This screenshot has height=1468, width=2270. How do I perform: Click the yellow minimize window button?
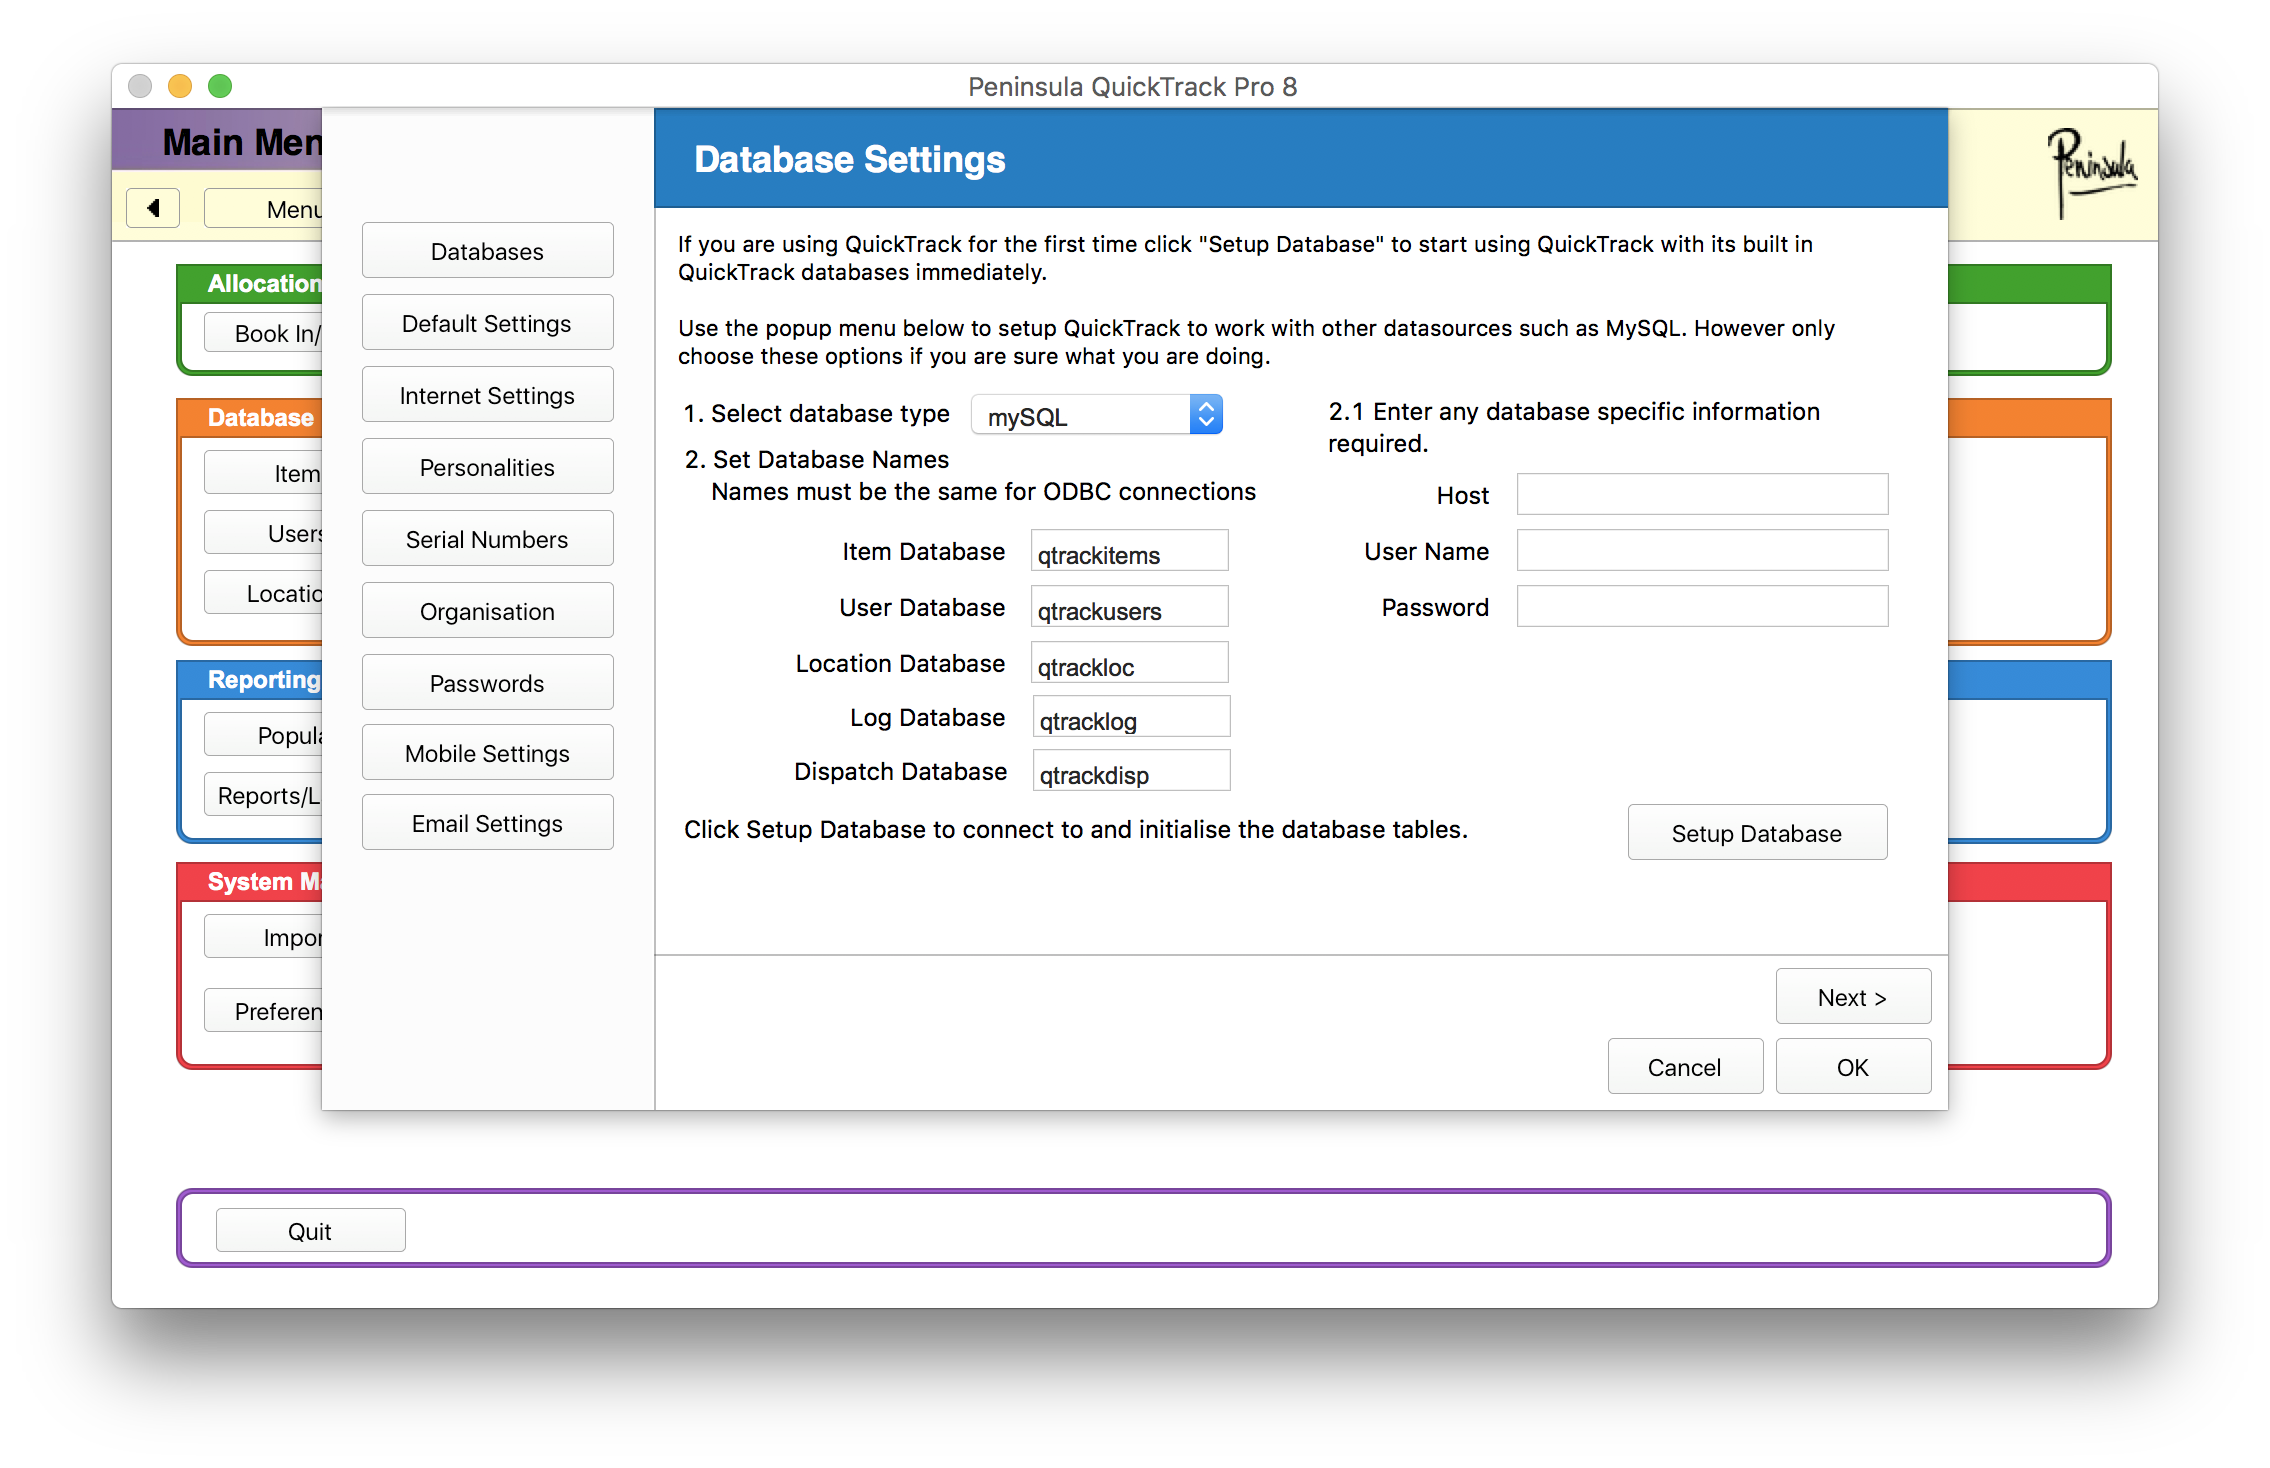(x=180, y=86)
